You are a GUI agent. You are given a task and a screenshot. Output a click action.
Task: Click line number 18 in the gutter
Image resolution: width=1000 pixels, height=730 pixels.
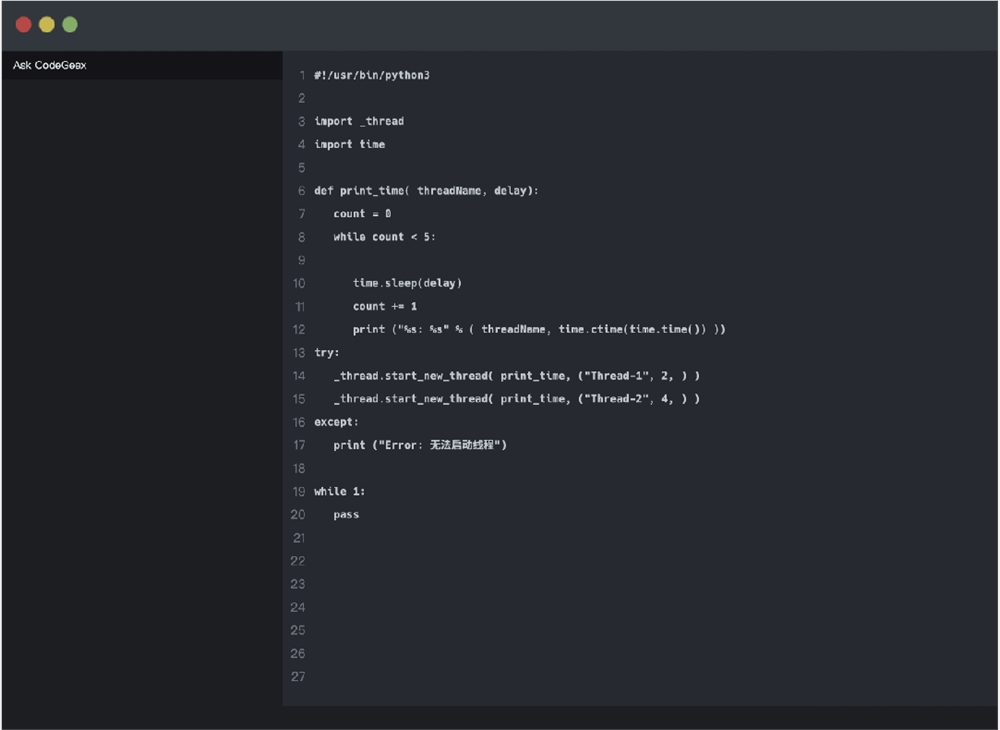298,469
